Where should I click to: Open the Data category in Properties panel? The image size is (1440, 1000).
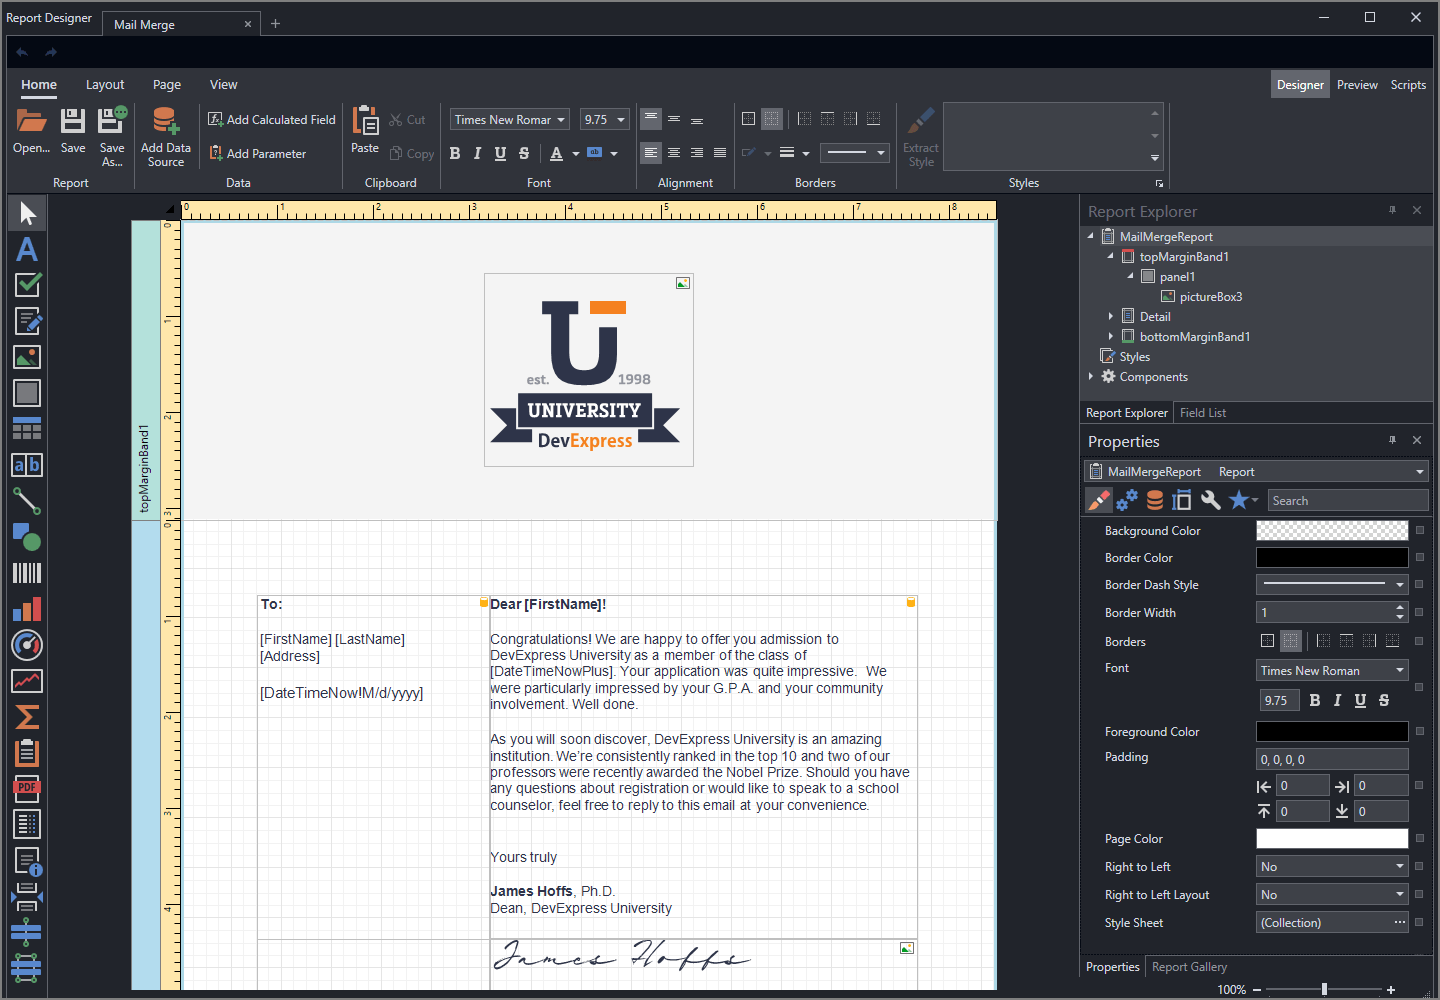(1154, 500)
